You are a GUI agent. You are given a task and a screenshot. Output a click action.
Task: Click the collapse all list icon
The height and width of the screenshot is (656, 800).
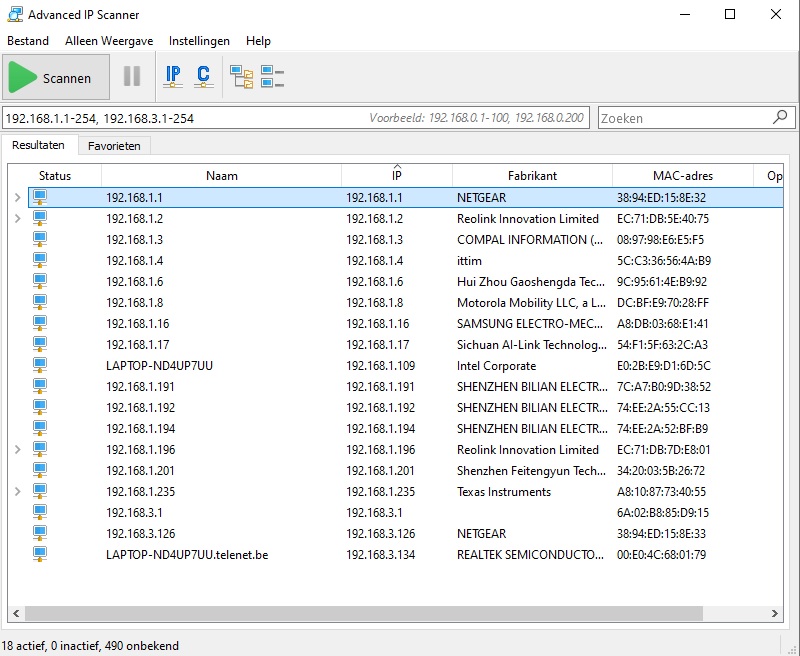(272, 77)
